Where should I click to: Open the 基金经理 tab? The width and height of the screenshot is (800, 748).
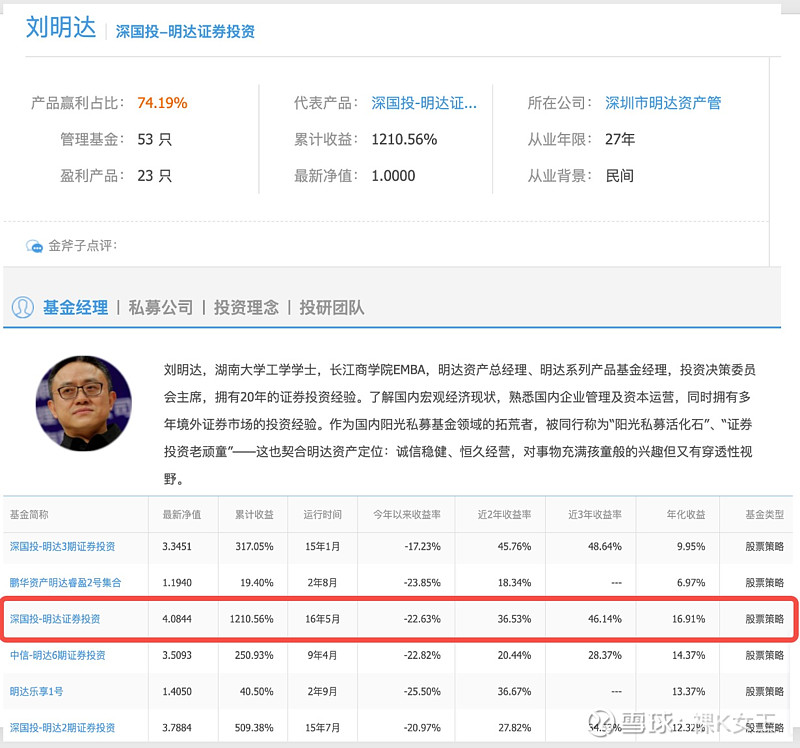(x=76, y=308)
